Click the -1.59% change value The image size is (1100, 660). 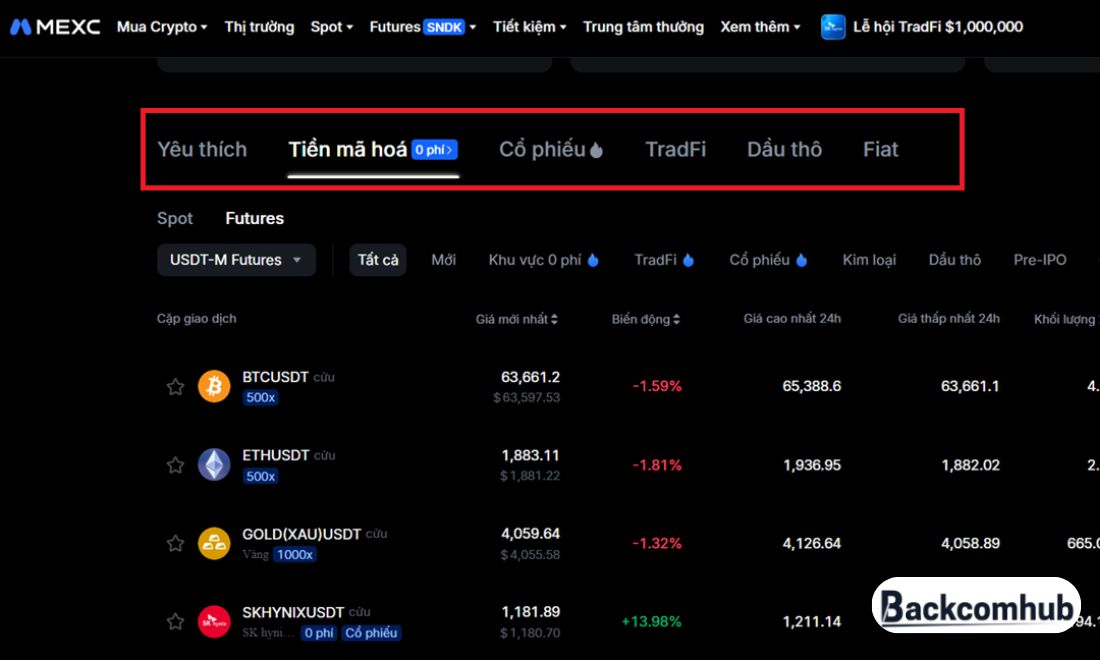tap(657, 386)
